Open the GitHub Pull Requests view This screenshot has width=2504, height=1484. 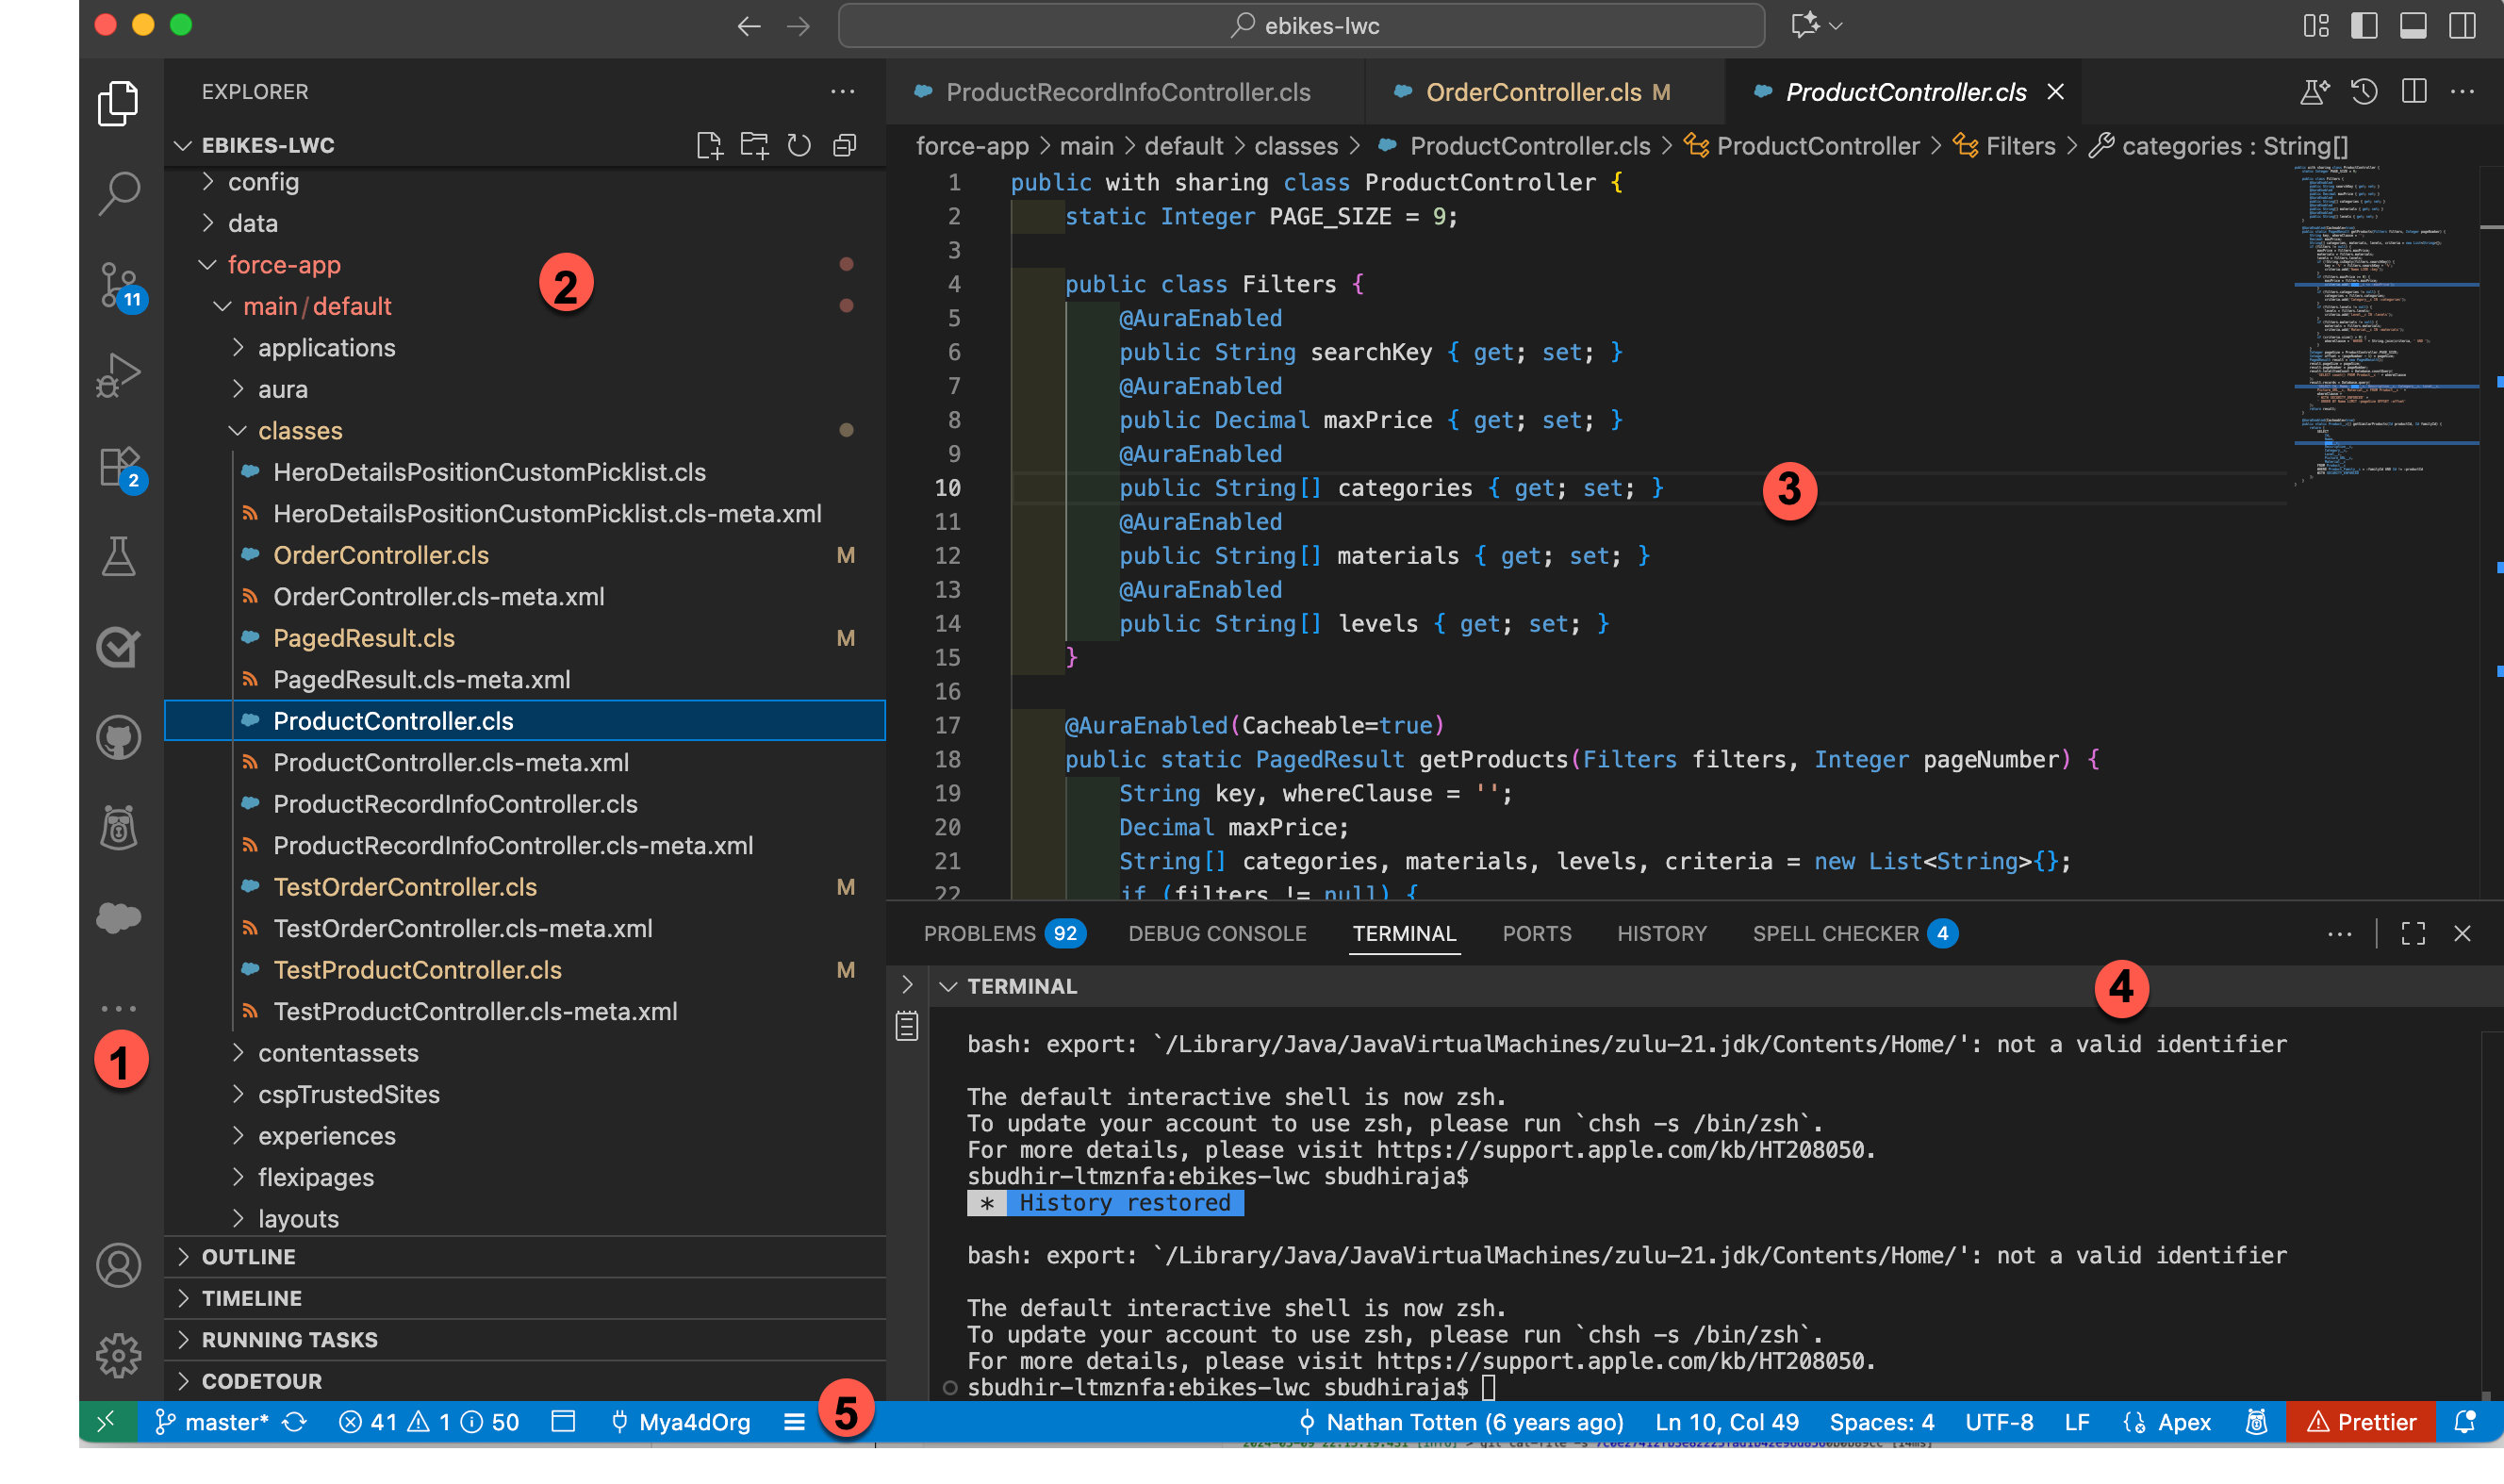[118, 737]
